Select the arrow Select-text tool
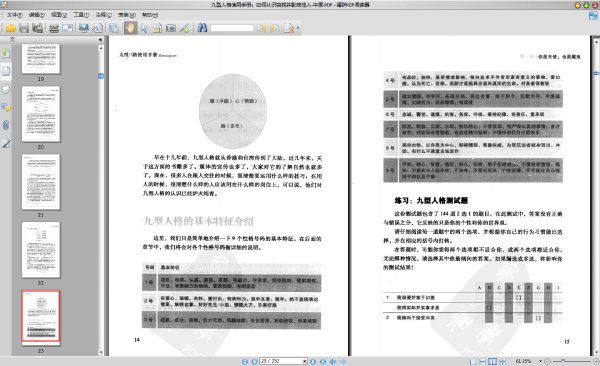This screenshot has height=366, width=600. tap(144, 28)
